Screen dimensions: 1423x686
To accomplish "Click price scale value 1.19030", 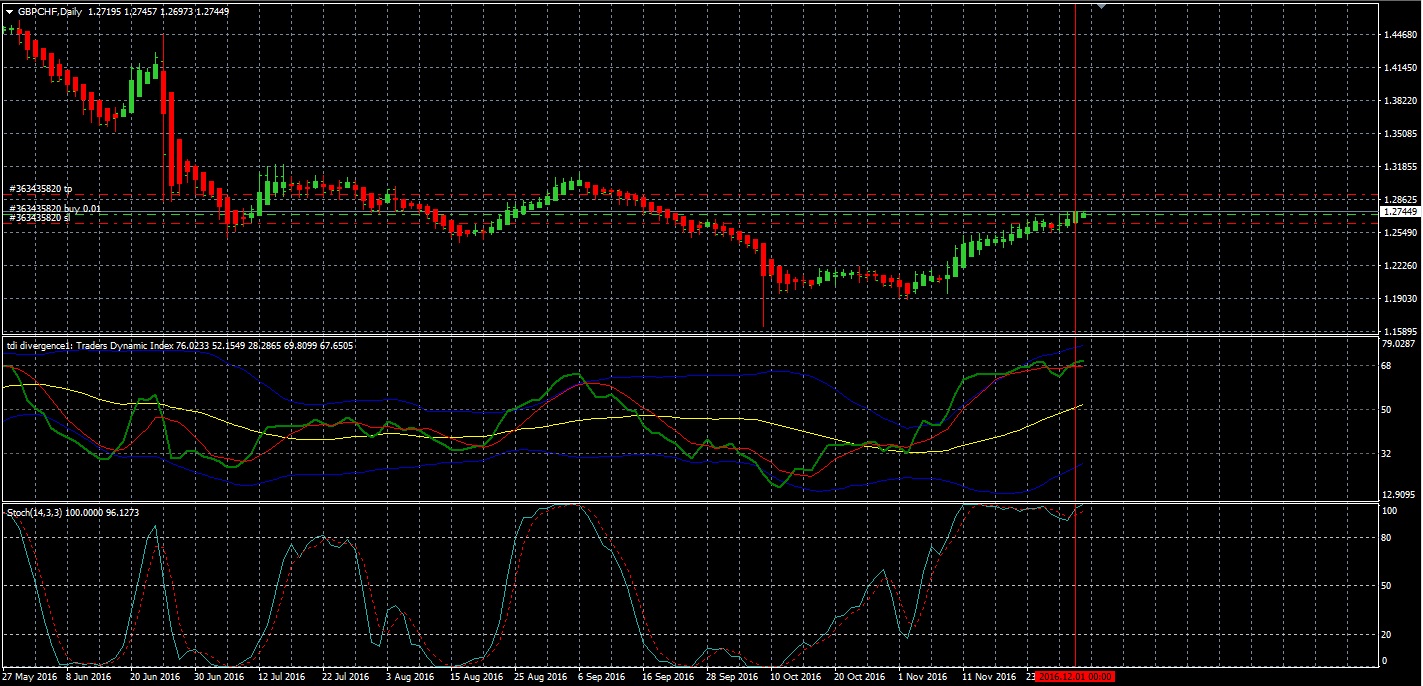I will [x=1401, y=299].
